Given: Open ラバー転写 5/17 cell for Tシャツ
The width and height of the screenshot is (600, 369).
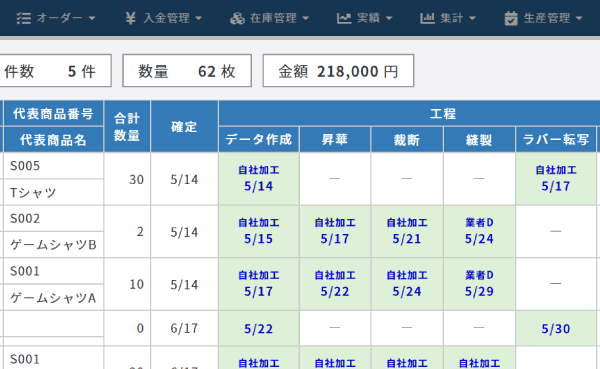Looking at the screenshot, I should pos(556,179).
